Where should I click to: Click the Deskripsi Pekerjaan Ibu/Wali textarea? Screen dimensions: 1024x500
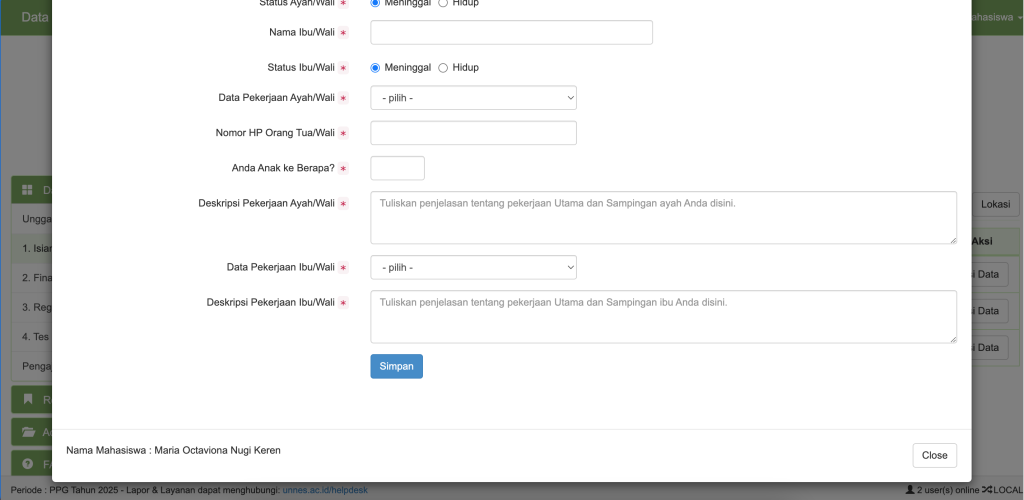point(663,316)
